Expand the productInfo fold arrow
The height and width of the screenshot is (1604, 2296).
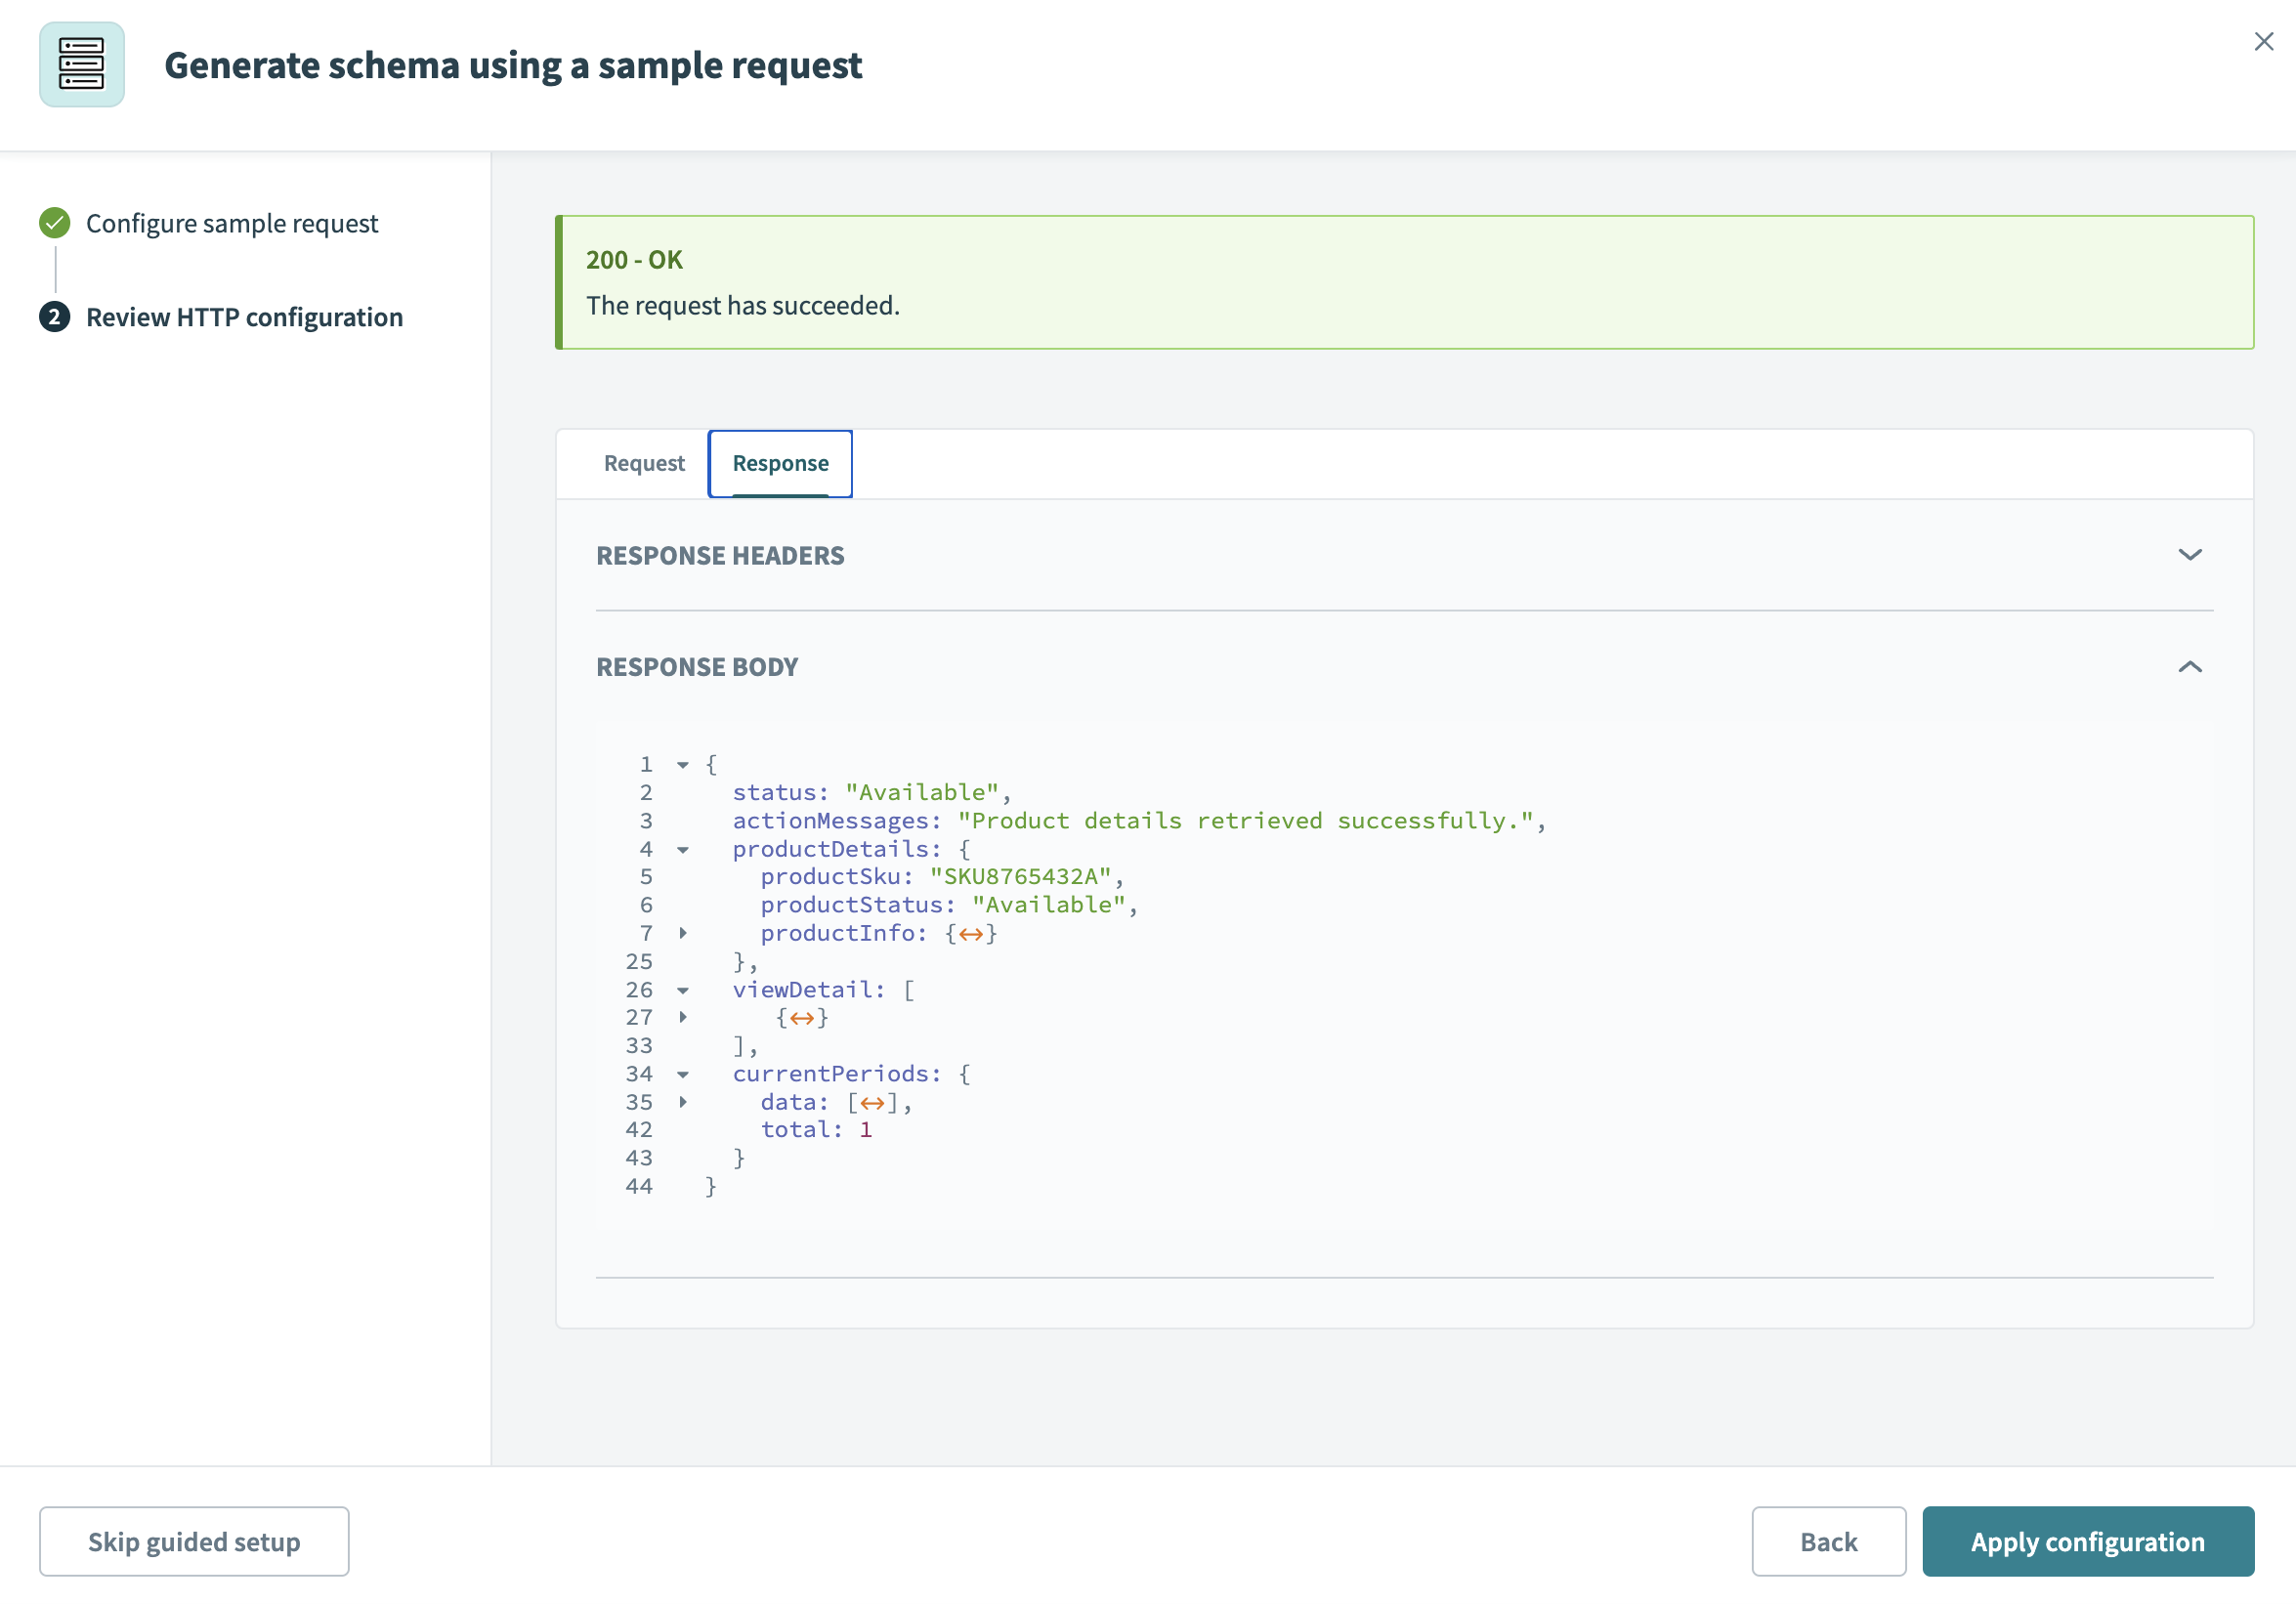click(683, 933)
